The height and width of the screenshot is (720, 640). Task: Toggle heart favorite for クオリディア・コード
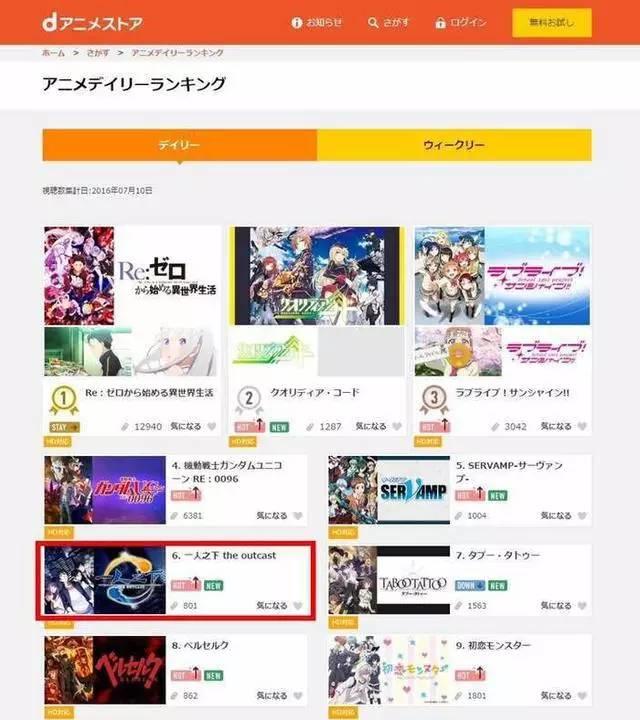397,427
